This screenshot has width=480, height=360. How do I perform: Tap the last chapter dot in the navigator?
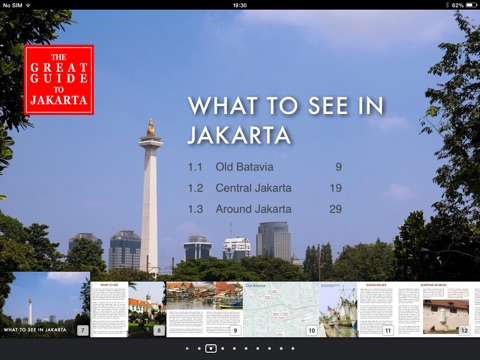tap(293, 348)
